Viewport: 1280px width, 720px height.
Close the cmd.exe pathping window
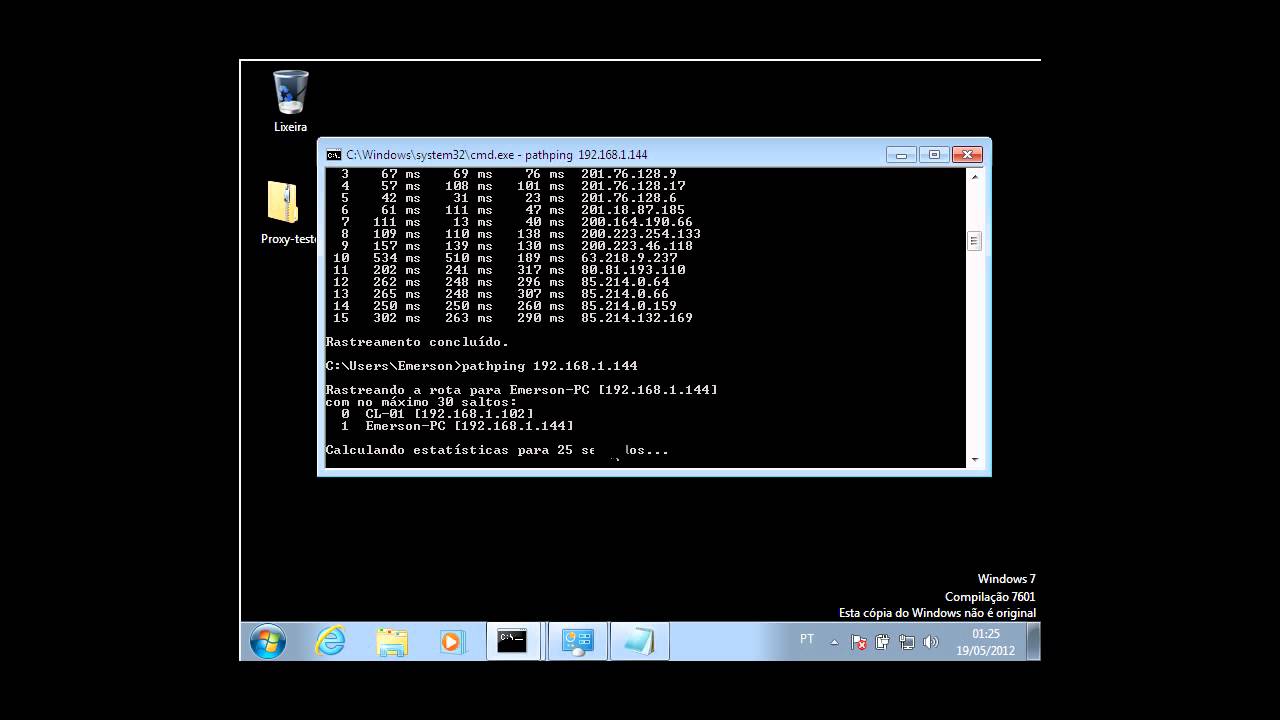967,155
